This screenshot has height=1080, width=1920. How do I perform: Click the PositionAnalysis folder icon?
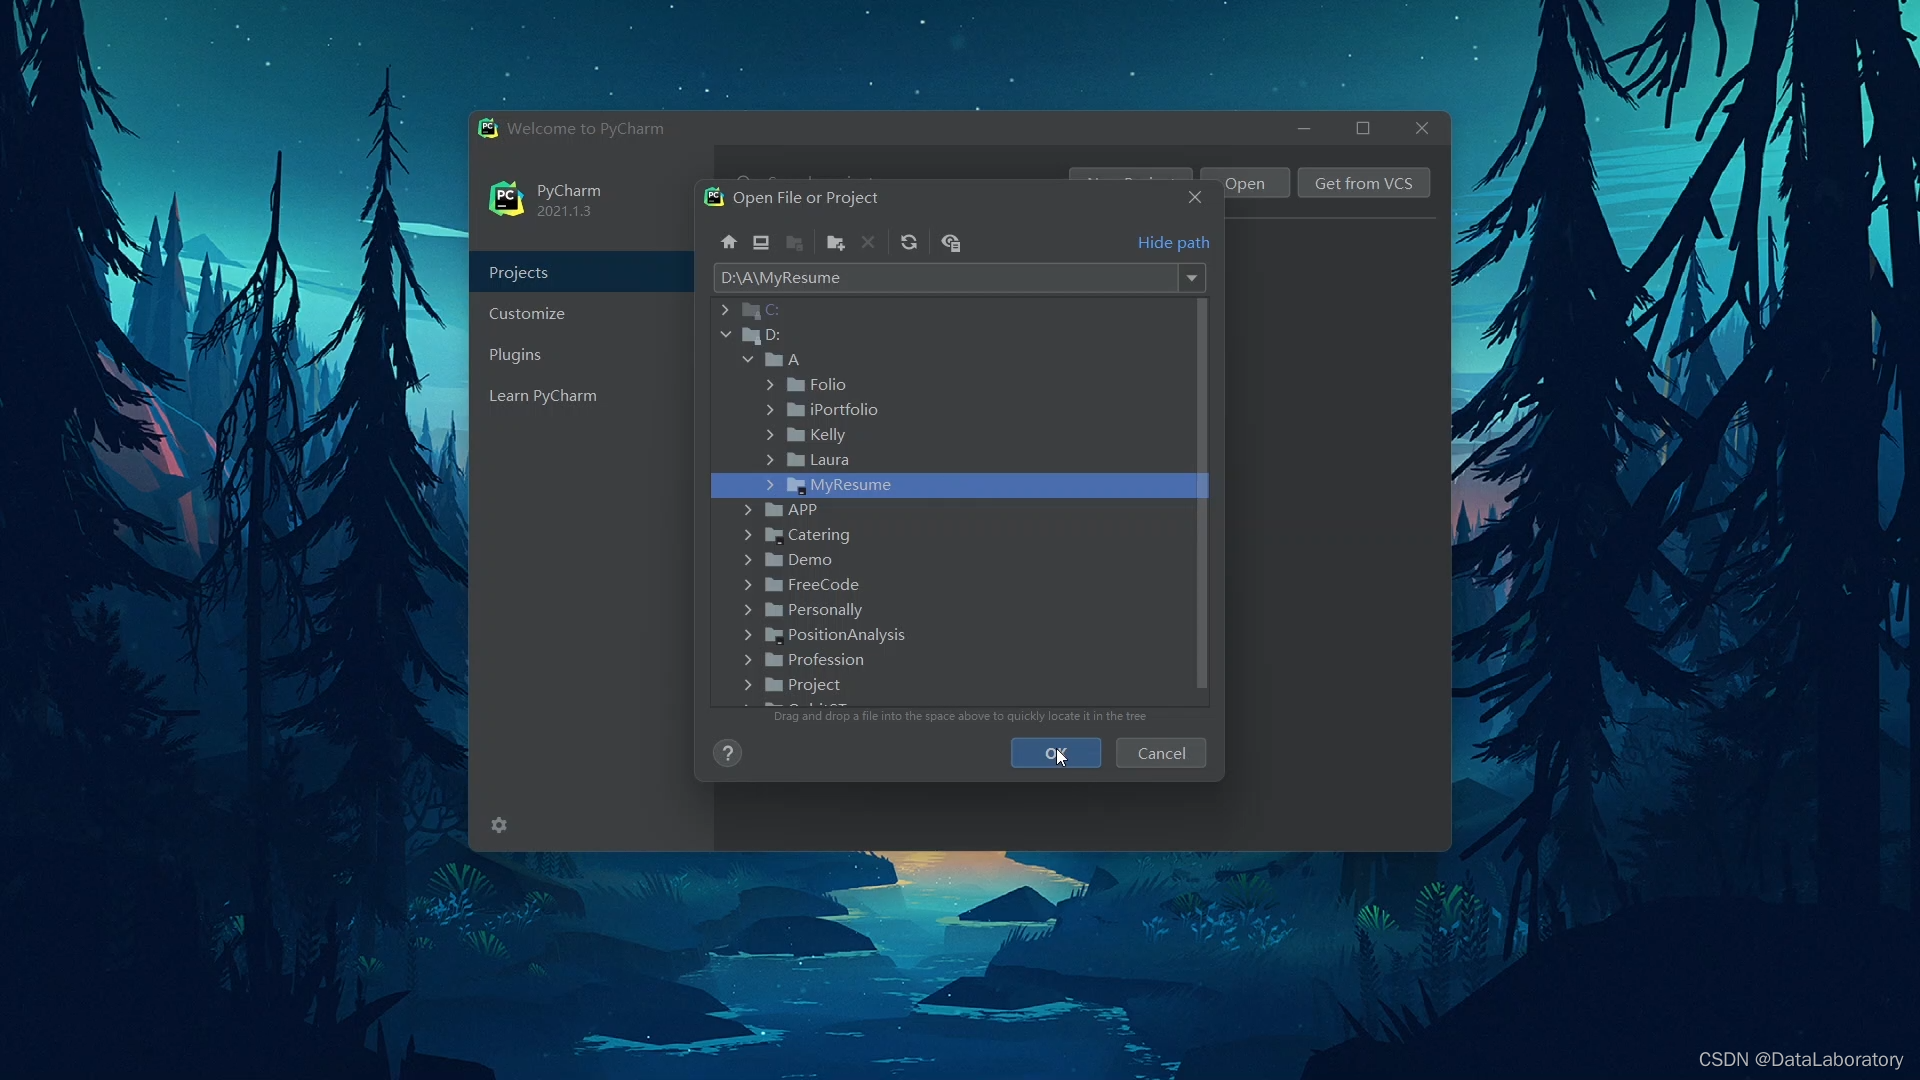tap(774, 635)
